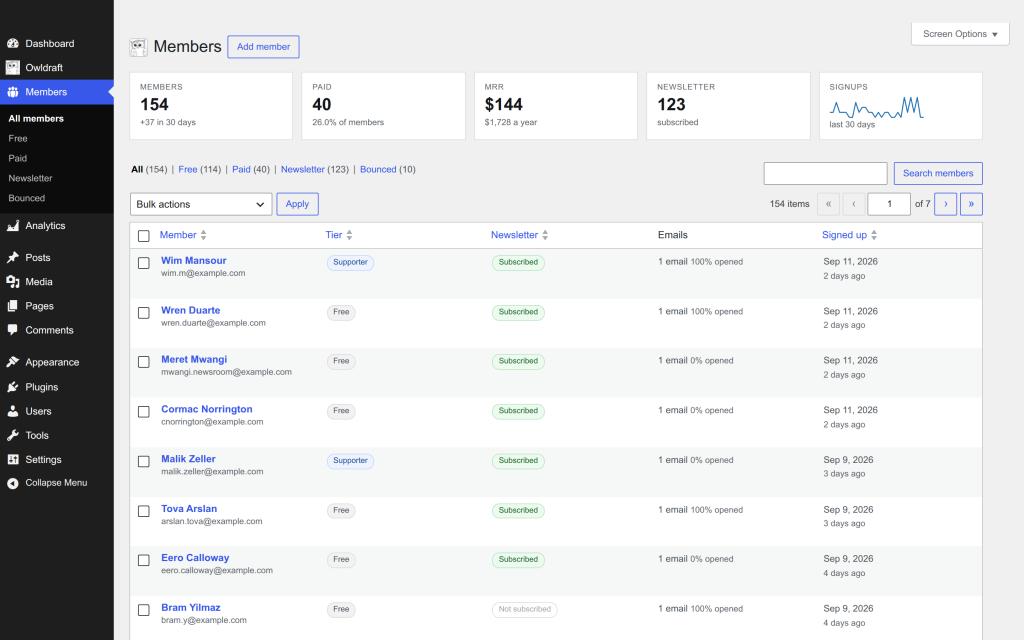1024x640 pixels.
Task: Click the first page double-arrow button
Action: point(828,204)
